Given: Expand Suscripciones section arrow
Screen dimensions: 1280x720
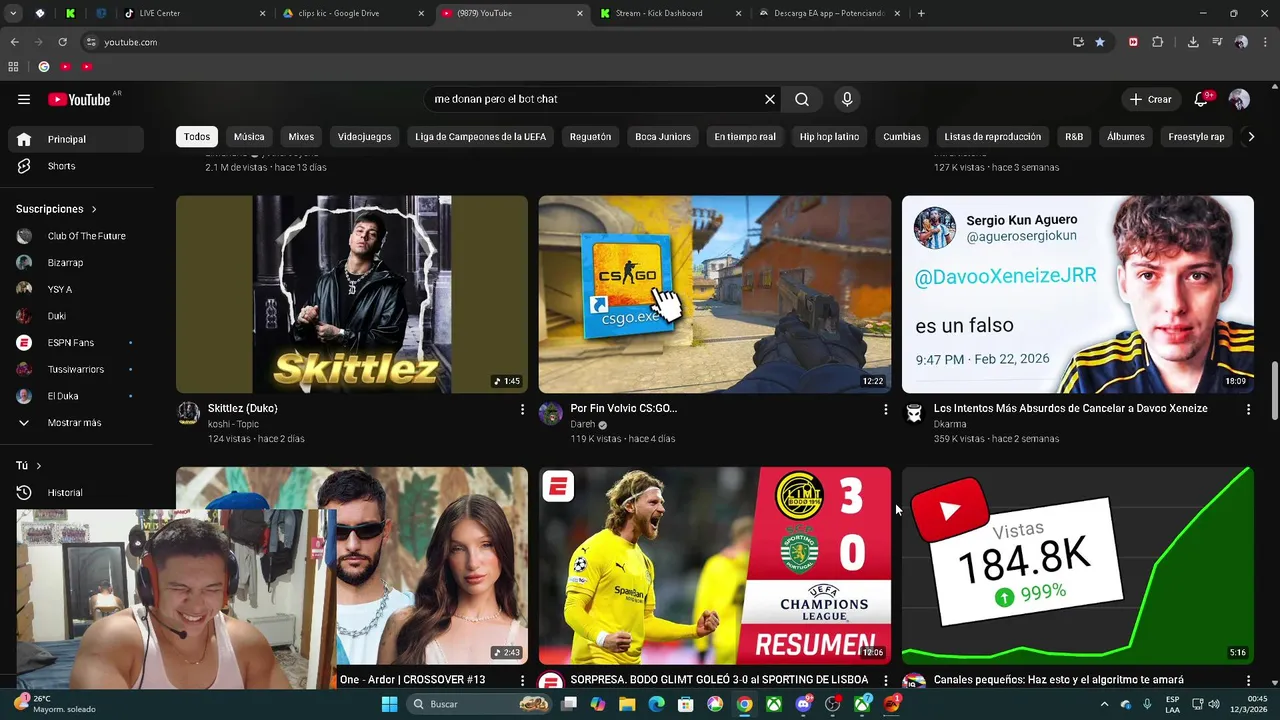Looking at the screenshot, I should (x=95, y=209).
